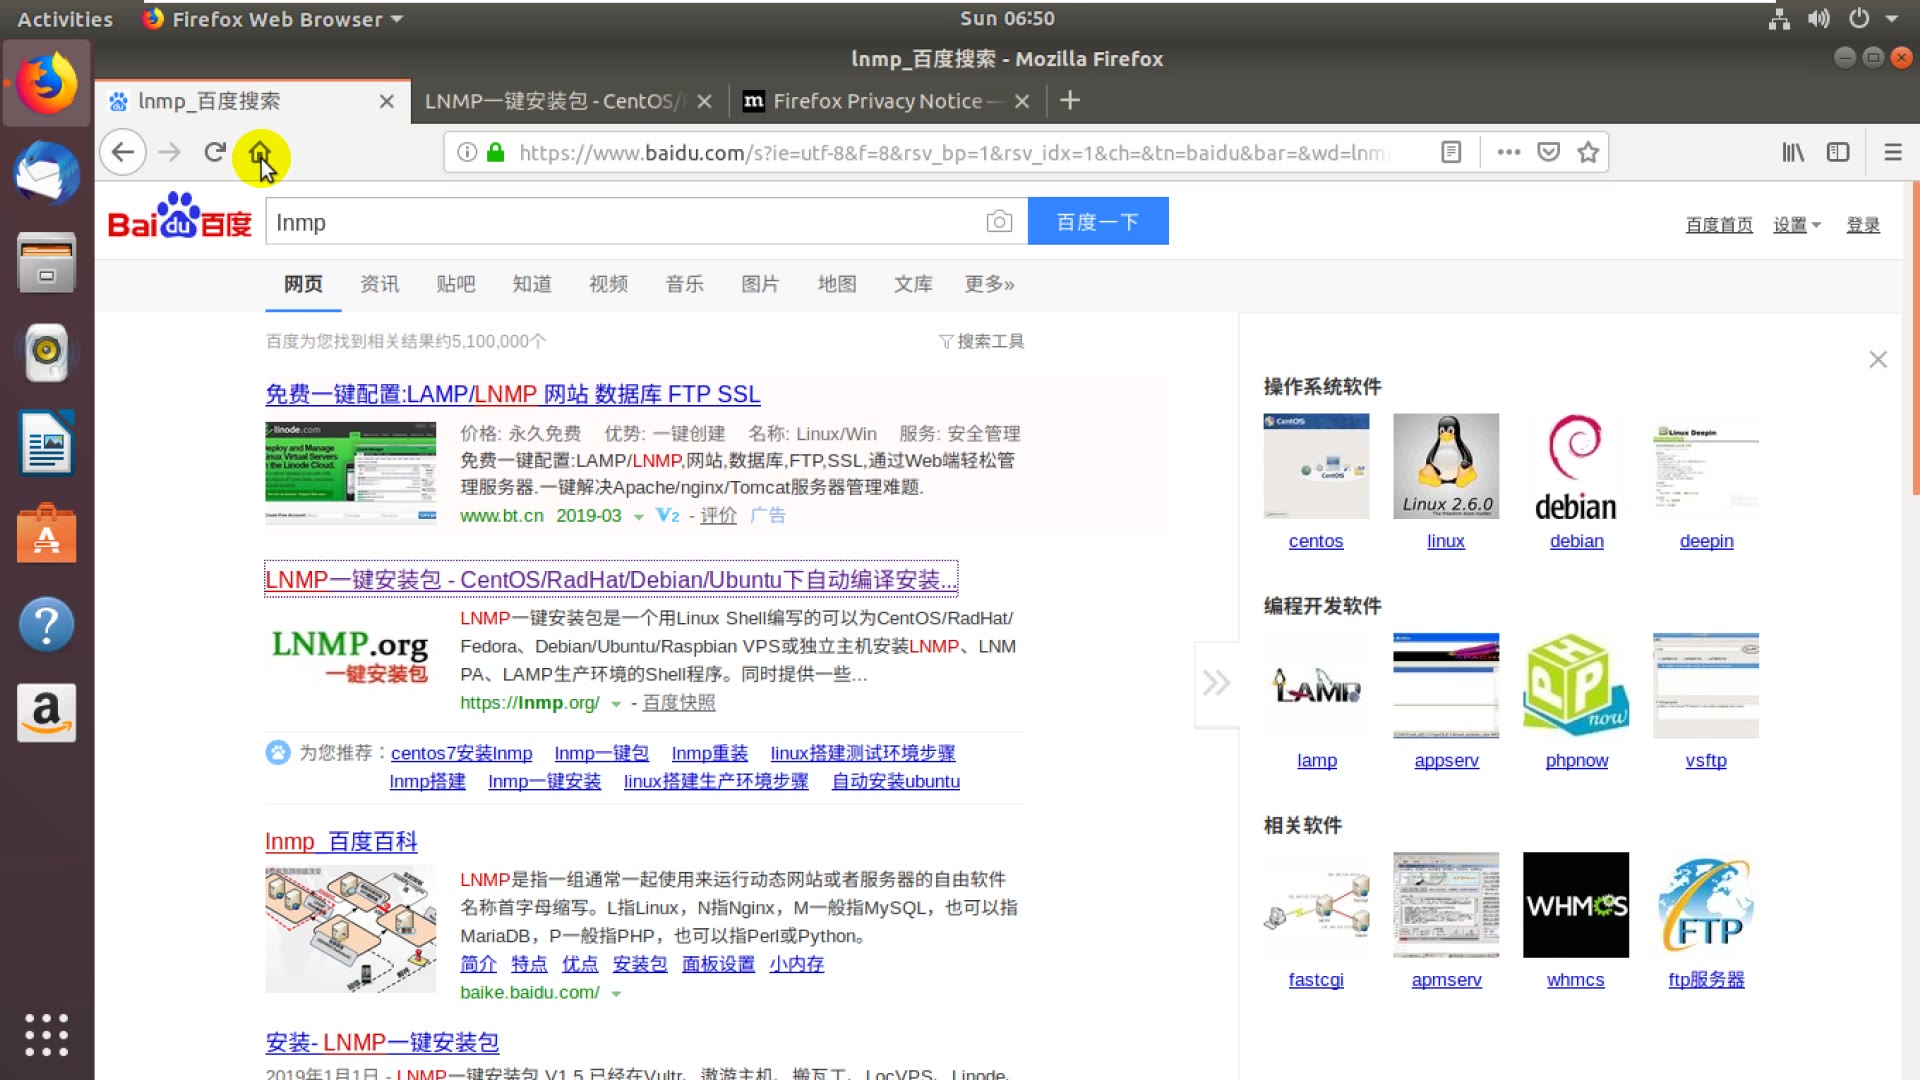This screenshot has height=1080, width=1920.
Task: Open 百度首页 link
Action: point(1719,225)
